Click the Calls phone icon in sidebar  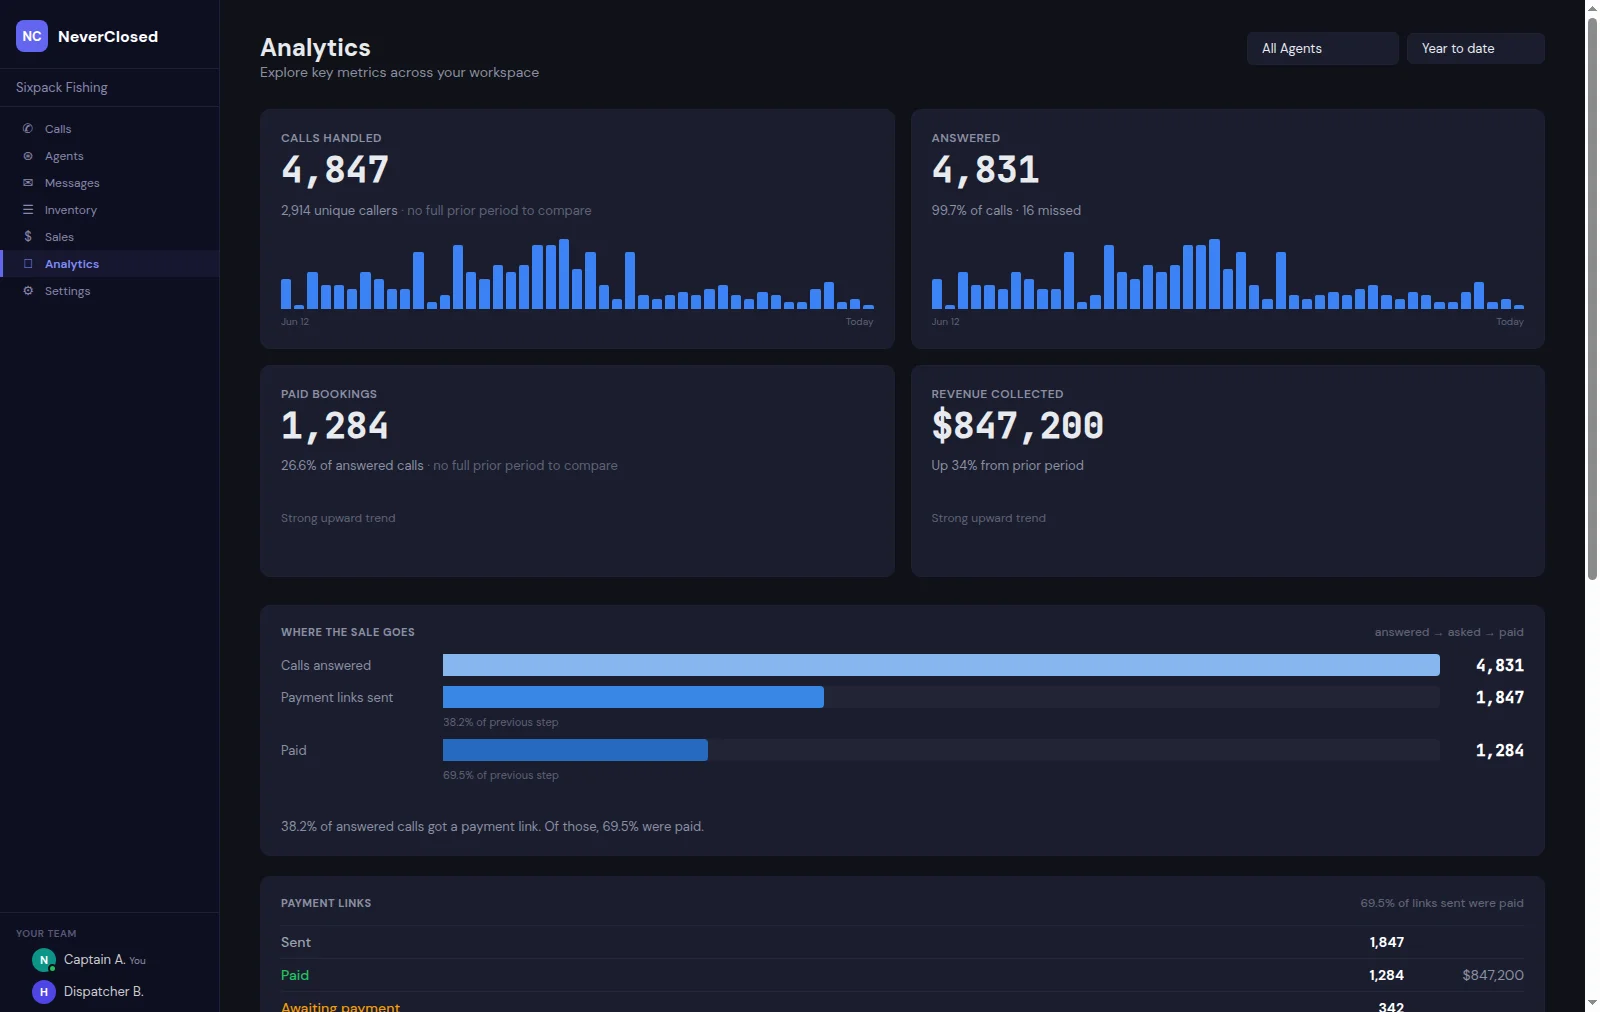tap(28, 129)
